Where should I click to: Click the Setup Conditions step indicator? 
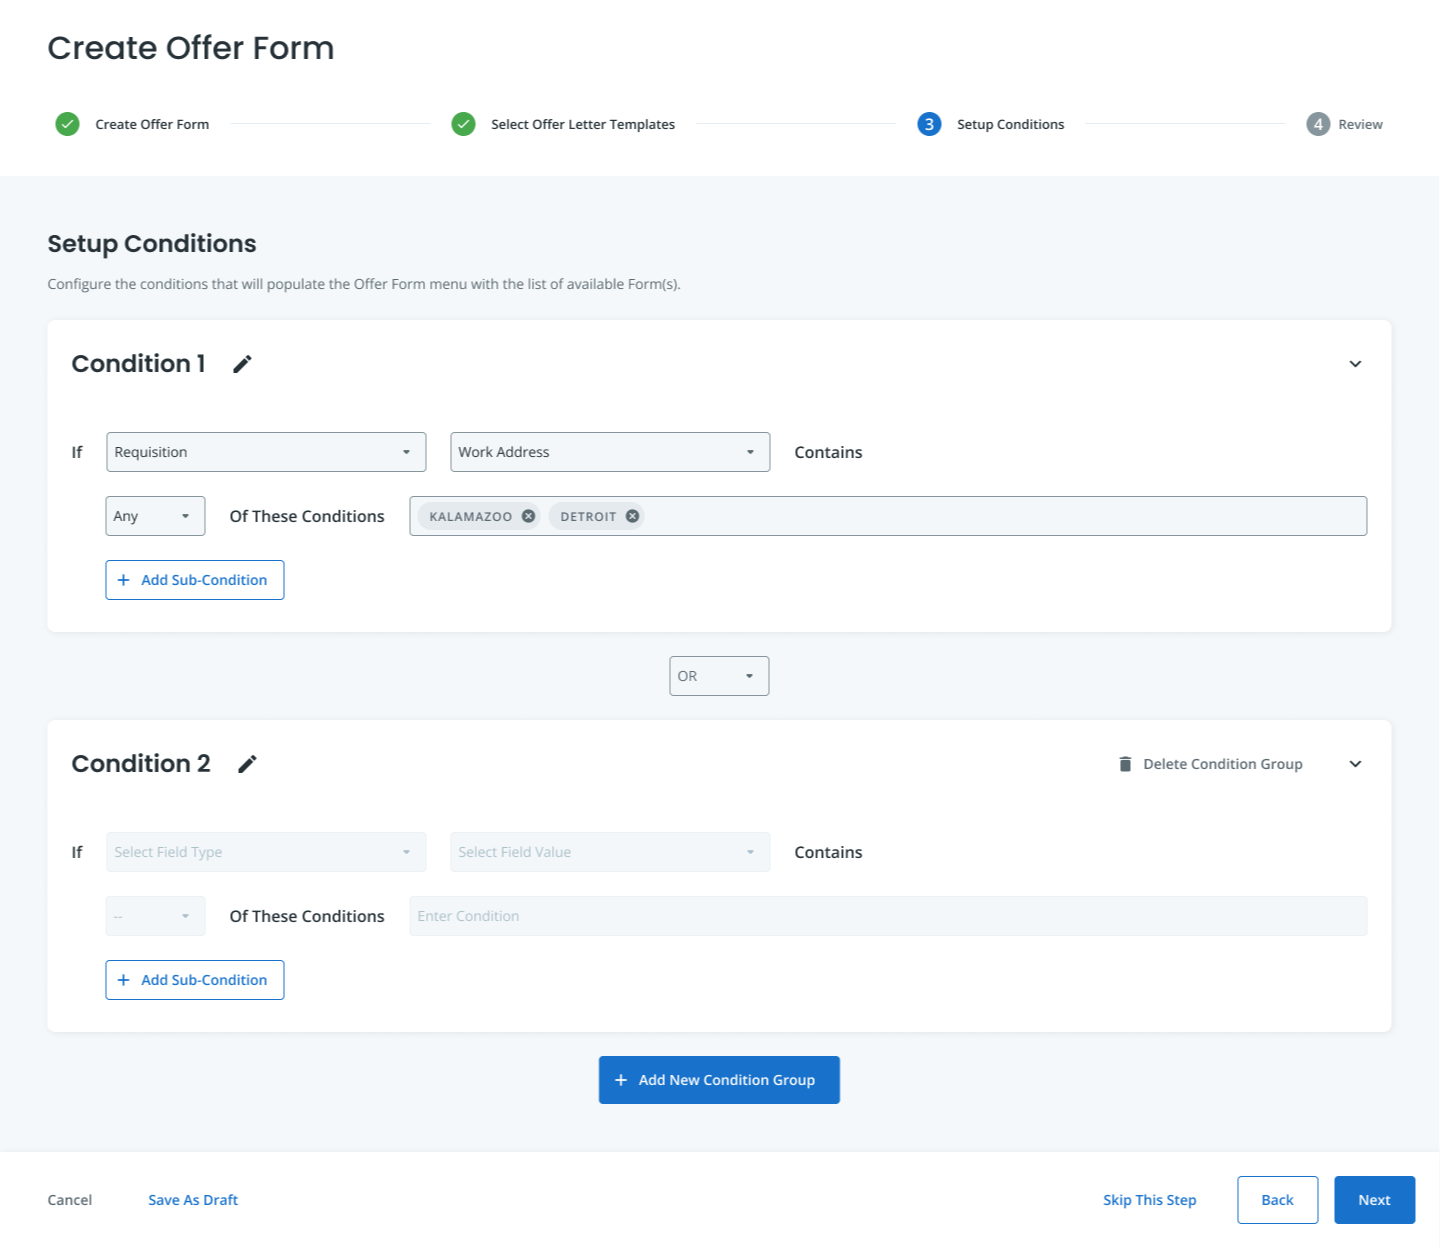coord(929,124)
